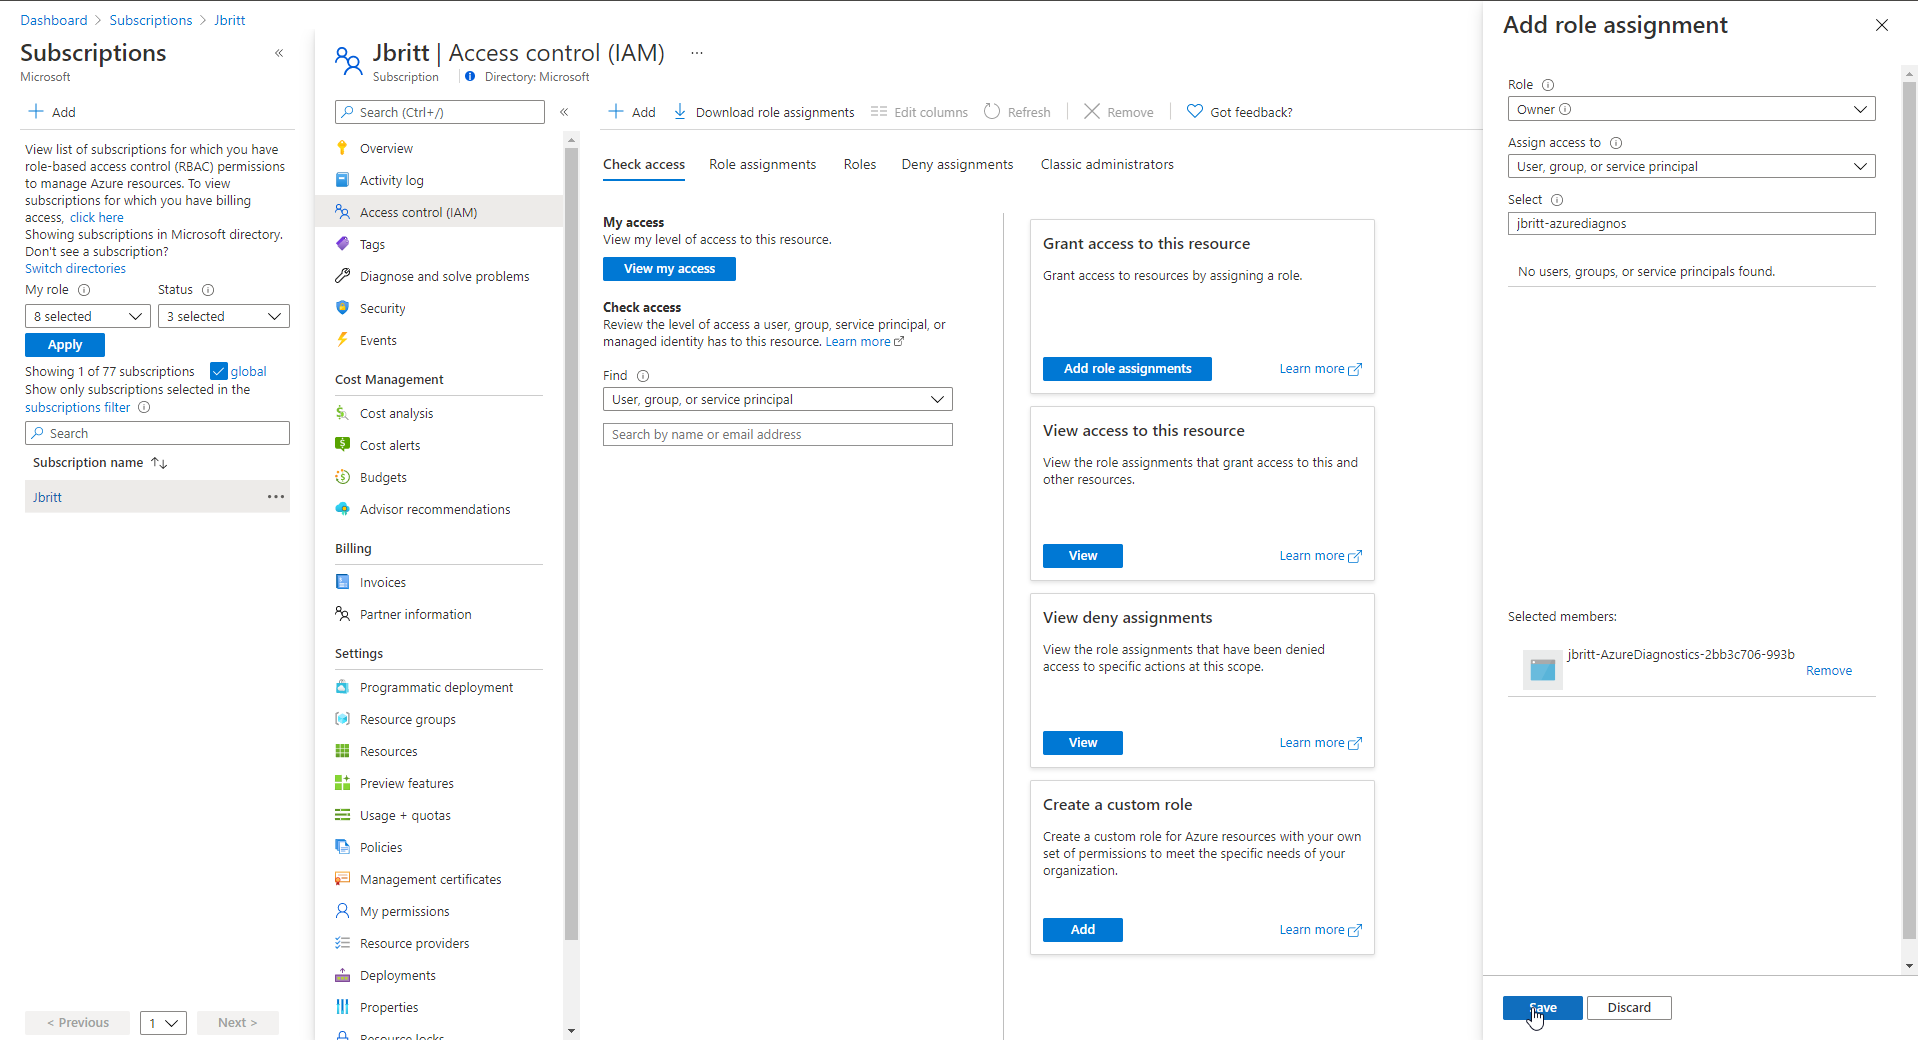This screenshot has height=1040, width=1918.
Task: Click the Refresh toolbar icon
Action: tap(992, 111)
